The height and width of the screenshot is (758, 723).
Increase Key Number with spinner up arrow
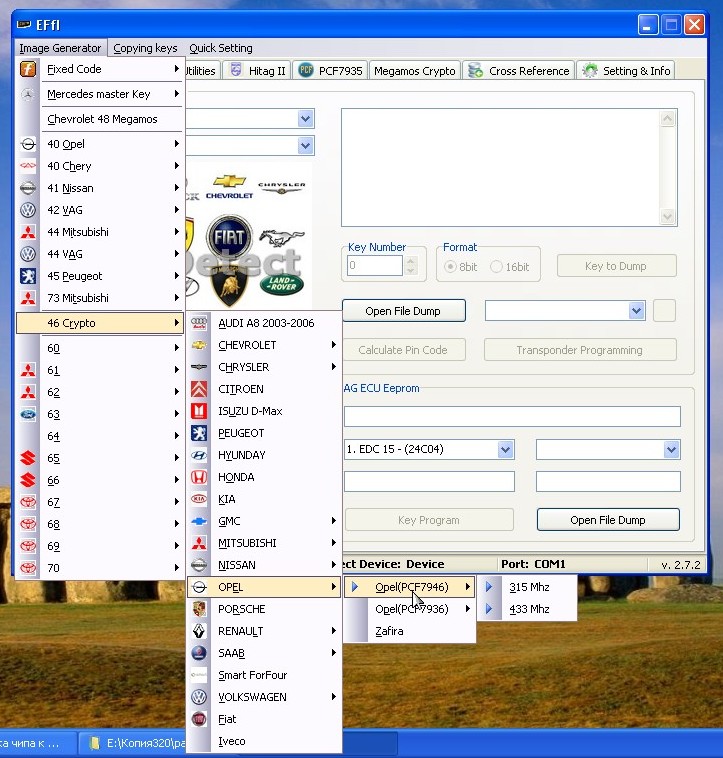pos(410,261)
